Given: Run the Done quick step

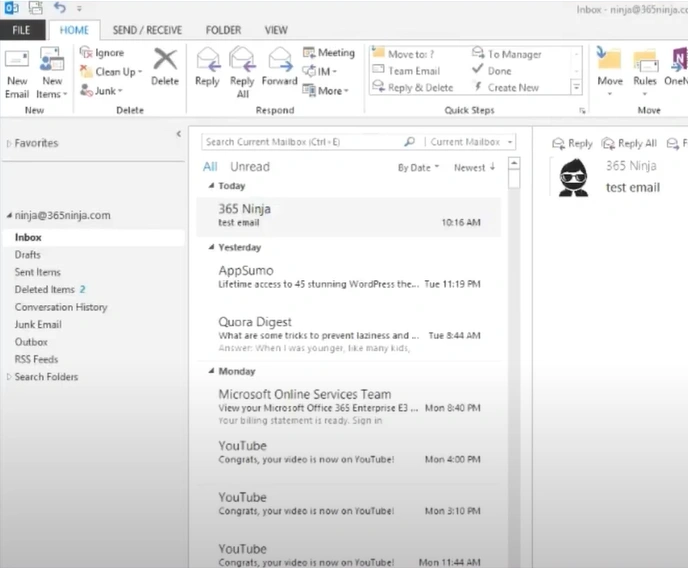Looking at the screenshot, I should 492,71.
